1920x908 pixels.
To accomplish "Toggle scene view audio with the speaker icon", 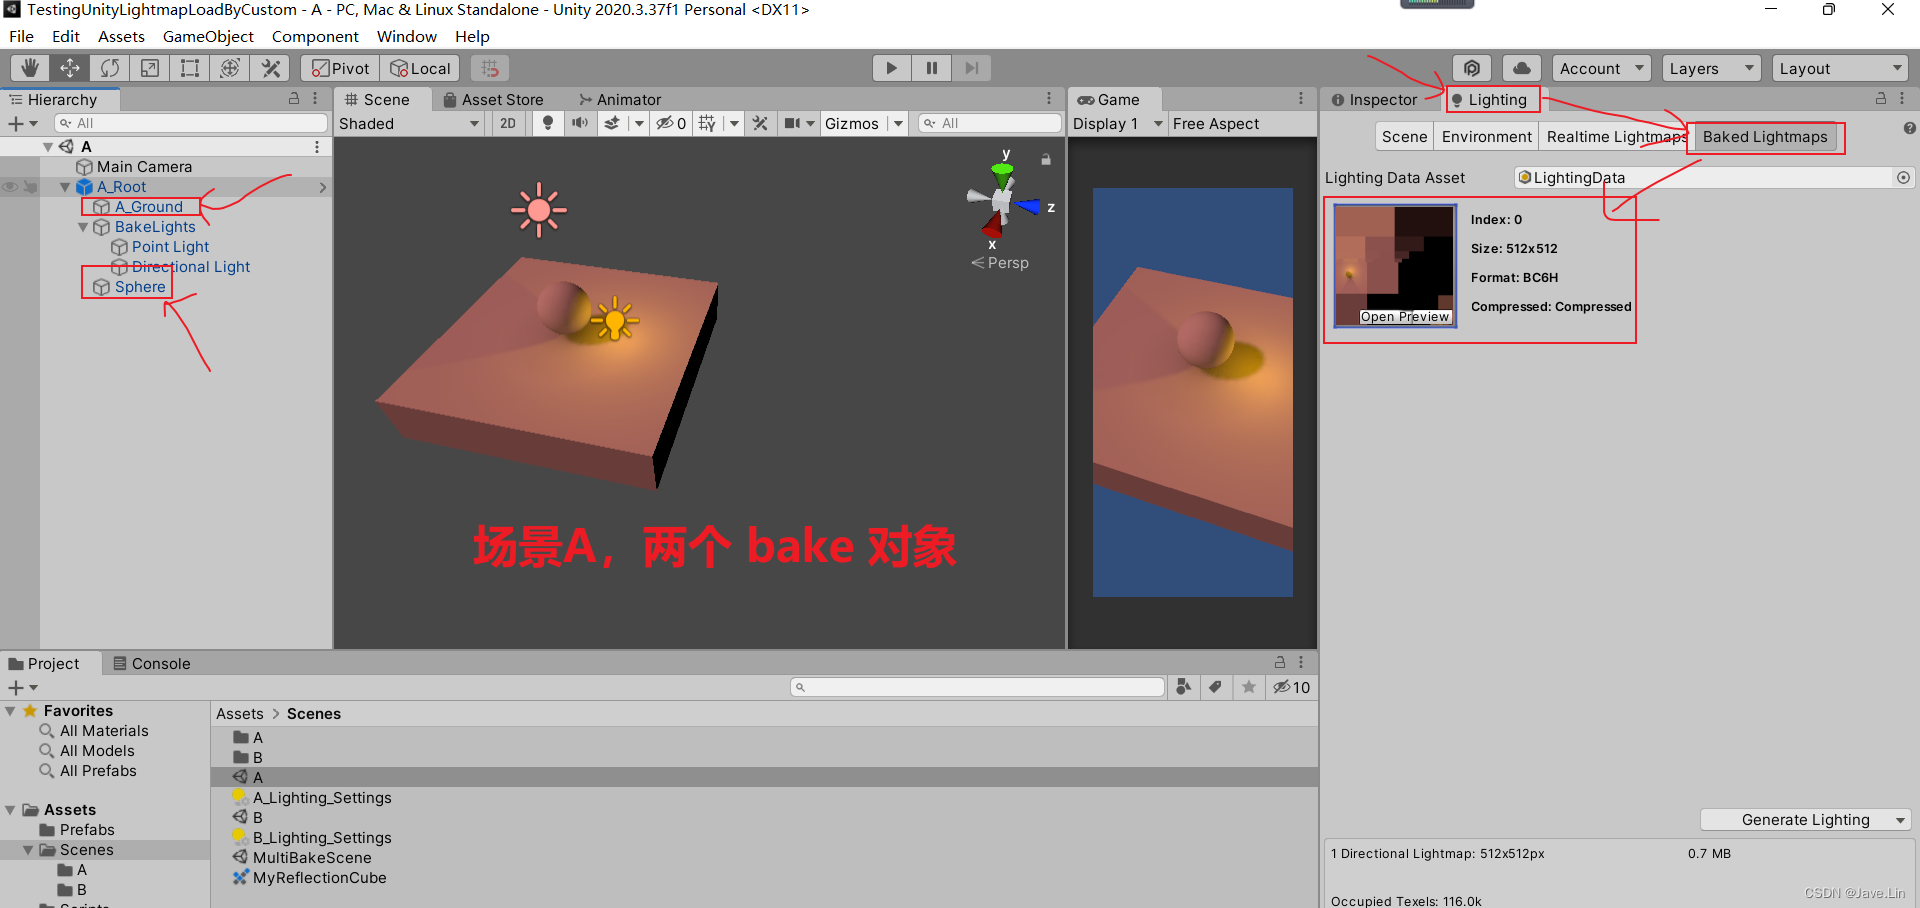I will click(x=580, y=123).
